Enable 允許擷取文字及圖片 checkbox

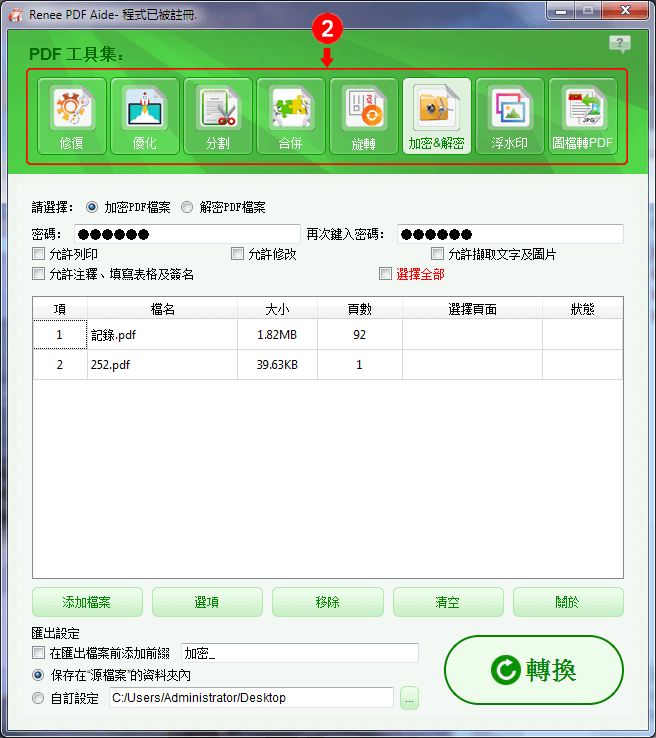coord(437,254)
